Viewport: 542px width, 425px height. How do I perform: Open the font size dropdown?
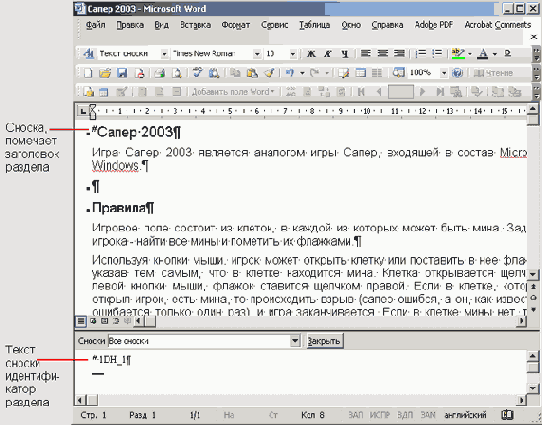293,54
